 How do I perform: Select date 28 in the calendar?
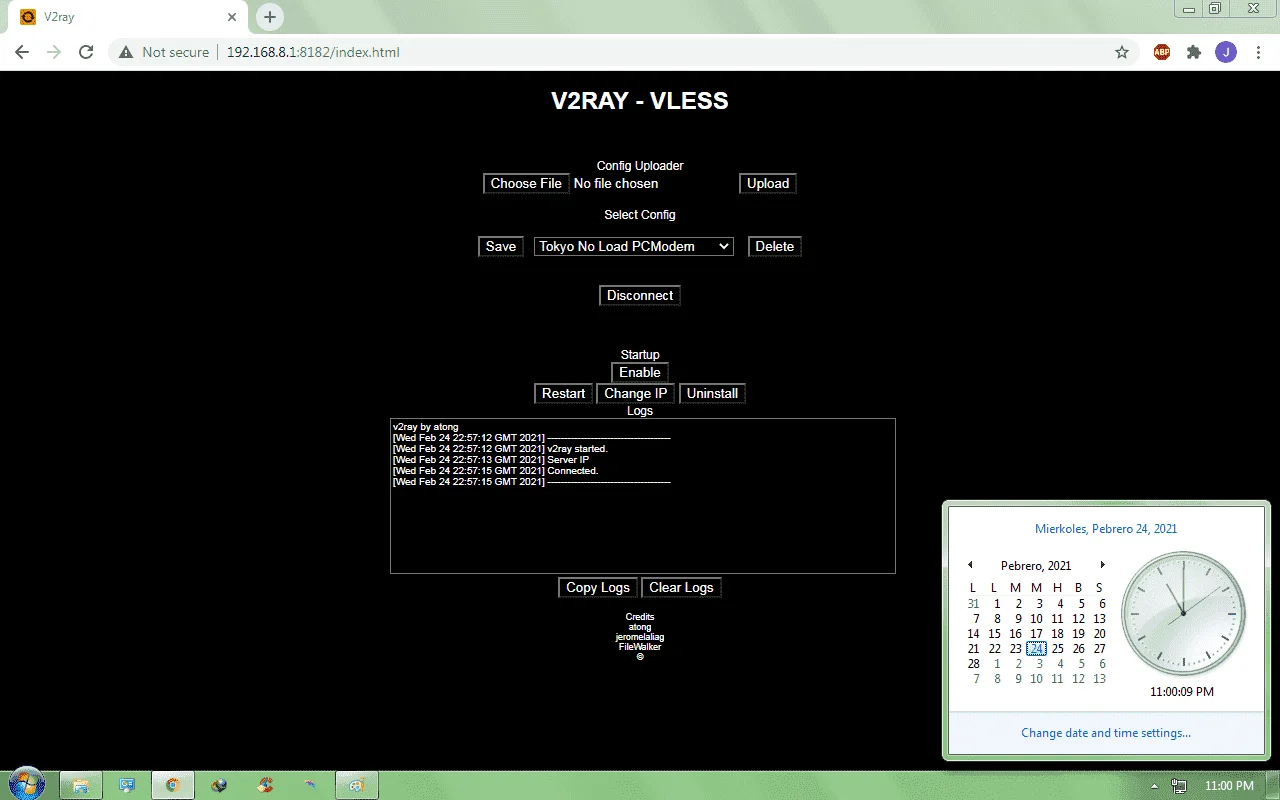coord(973,664)
